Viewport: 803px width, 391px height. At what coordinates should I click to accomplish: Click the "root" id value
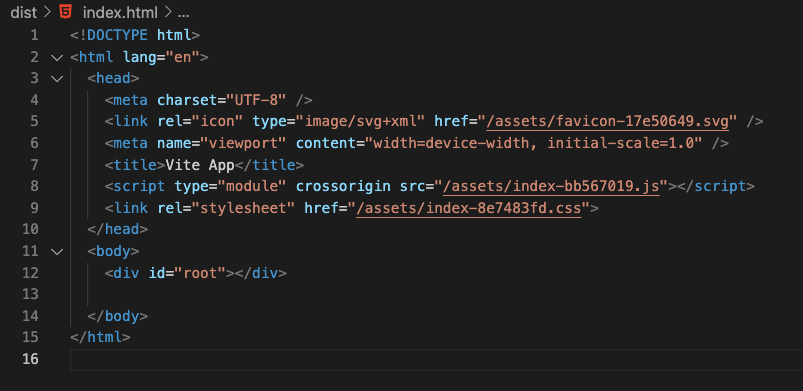(200, 273)
